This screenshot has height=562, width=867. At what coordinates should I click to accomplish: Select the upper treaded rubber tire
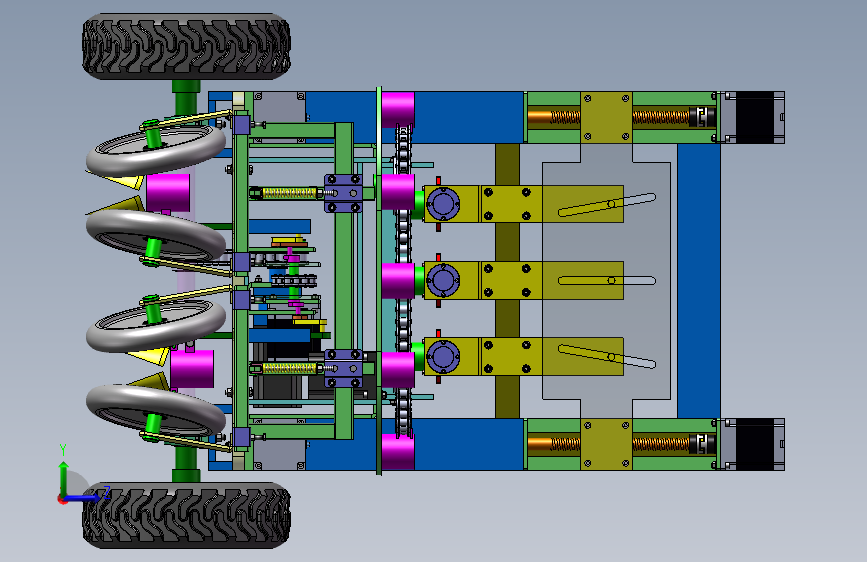tap(186, 46)
